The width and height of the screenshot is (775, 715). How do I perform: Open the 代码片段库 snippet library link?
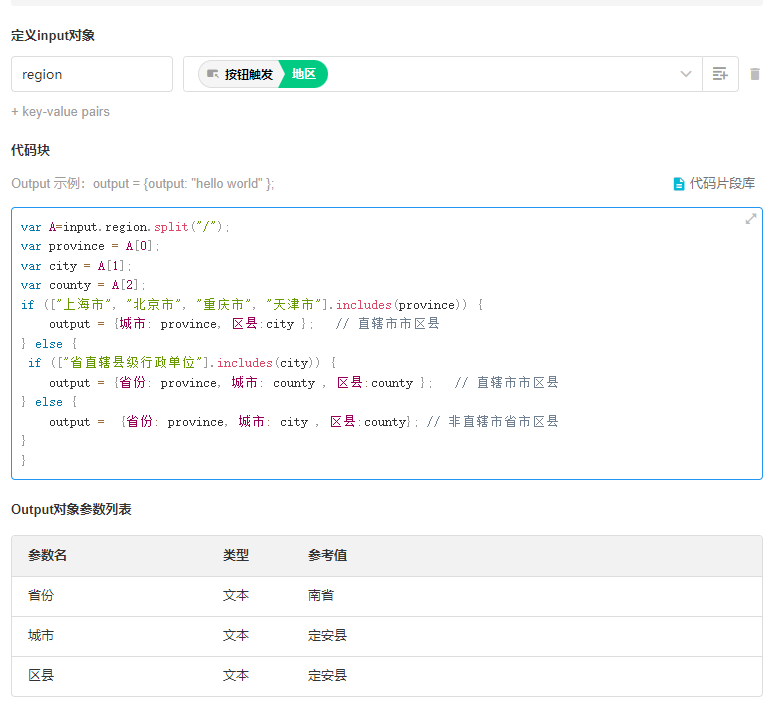(722, 184)
